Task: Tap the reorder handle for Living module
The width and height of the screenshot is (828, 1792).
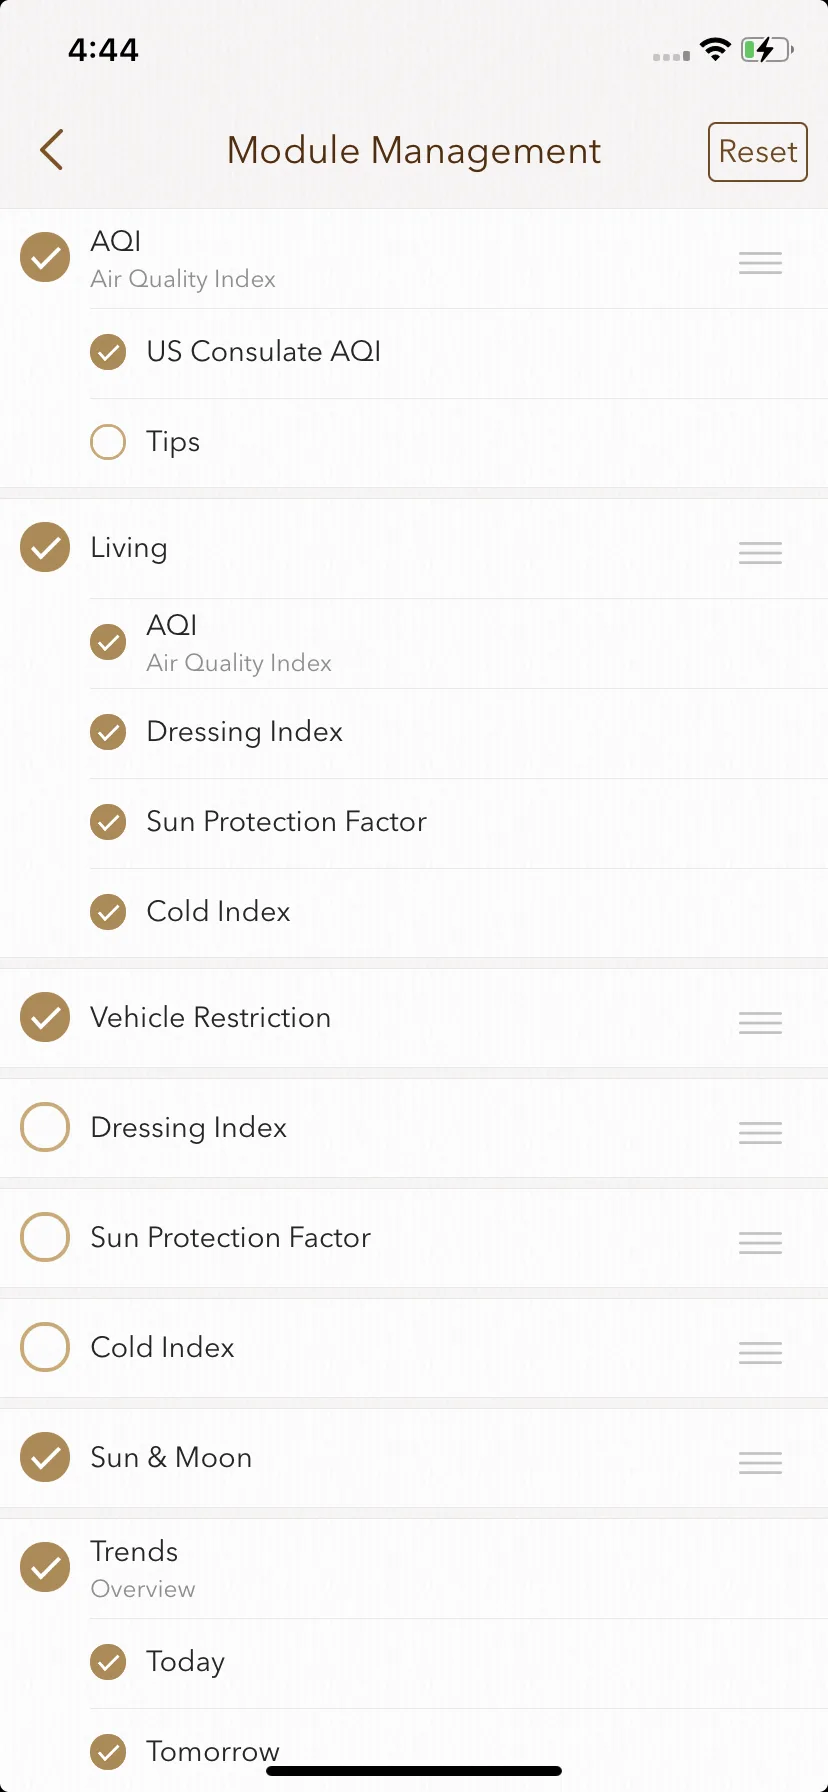Action: pos(760,553)
